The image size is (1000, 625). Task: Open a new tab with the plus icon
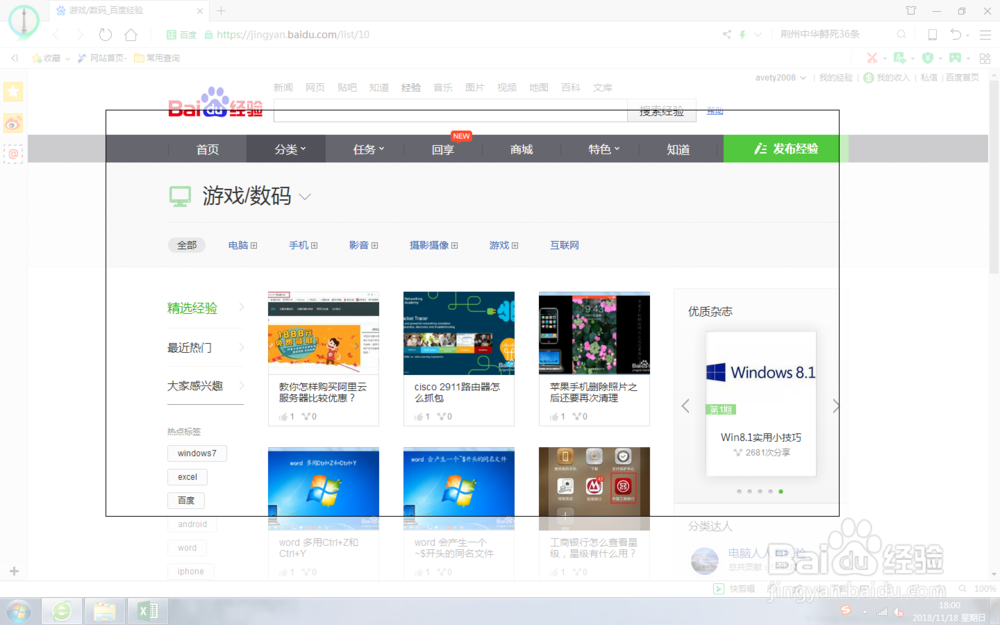tap(221, 10)
